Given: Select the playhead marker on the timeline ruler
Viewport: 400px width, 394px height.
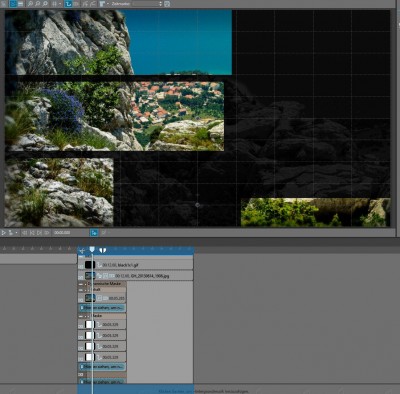Looking at the screenshot, I should pos(92,249).
